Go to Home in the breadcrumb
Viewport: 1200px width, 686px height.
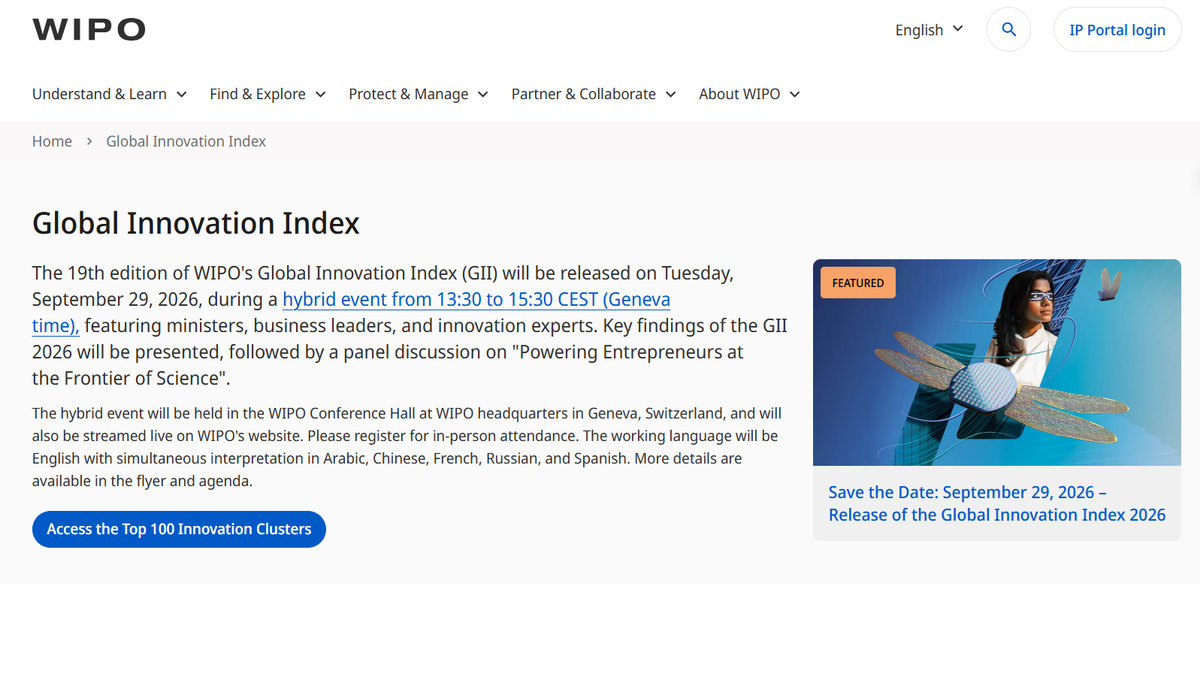point(52,141)
